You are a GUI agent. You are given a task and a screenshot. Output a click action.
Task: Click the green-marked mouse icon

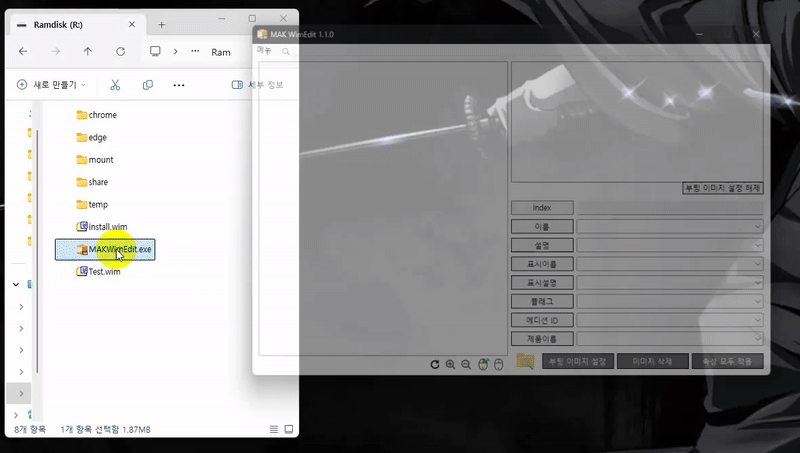tap(483, 364)
